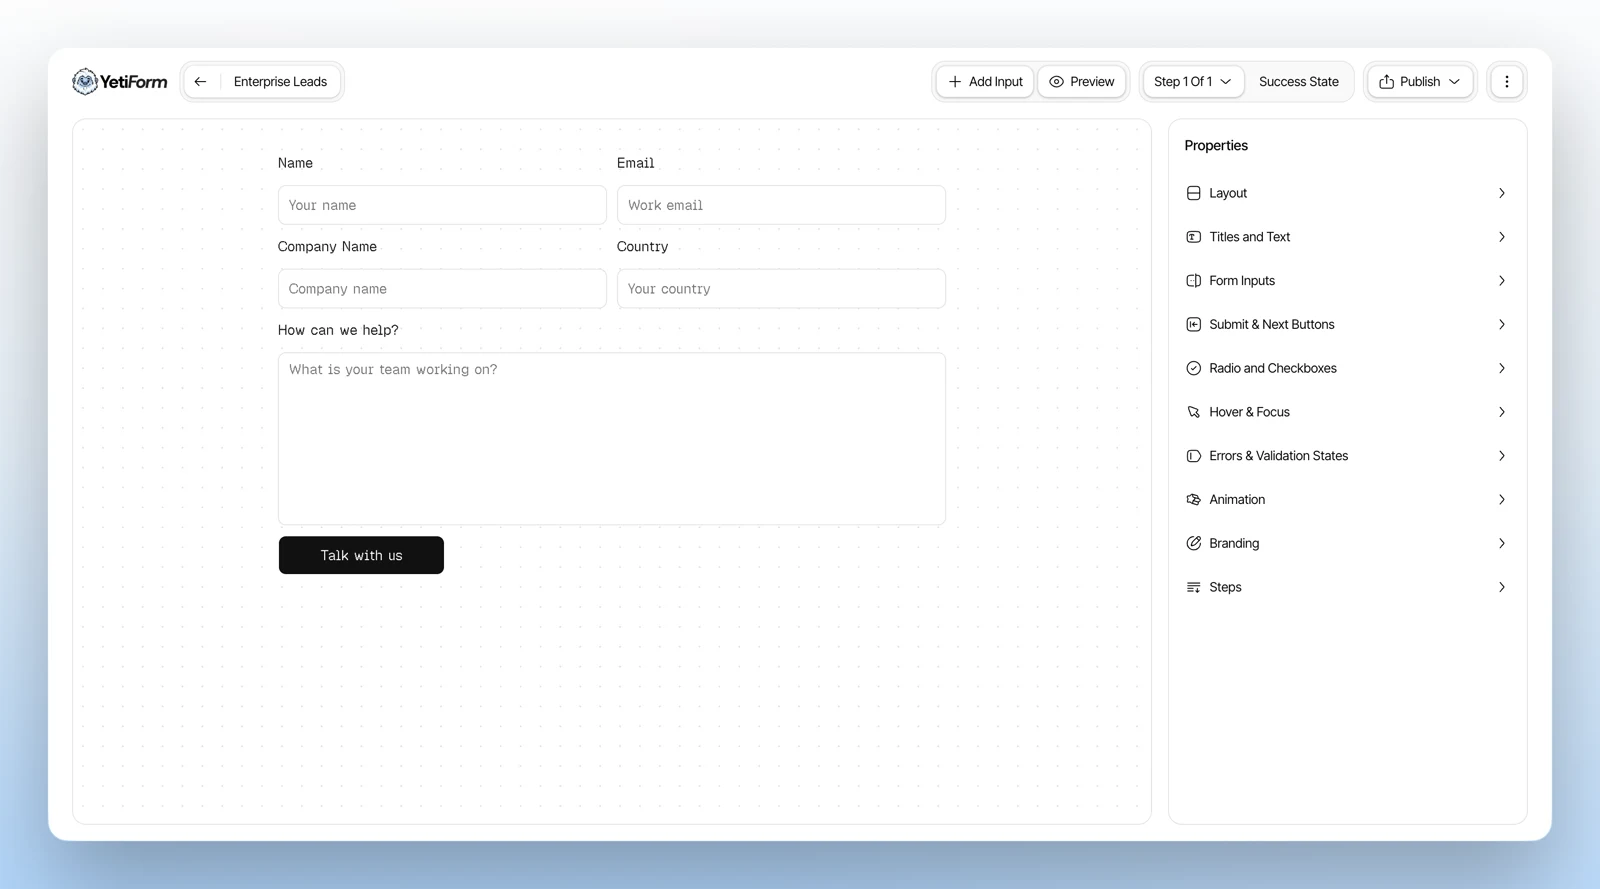Expand the Layout section chevron

pos(1501,193)
